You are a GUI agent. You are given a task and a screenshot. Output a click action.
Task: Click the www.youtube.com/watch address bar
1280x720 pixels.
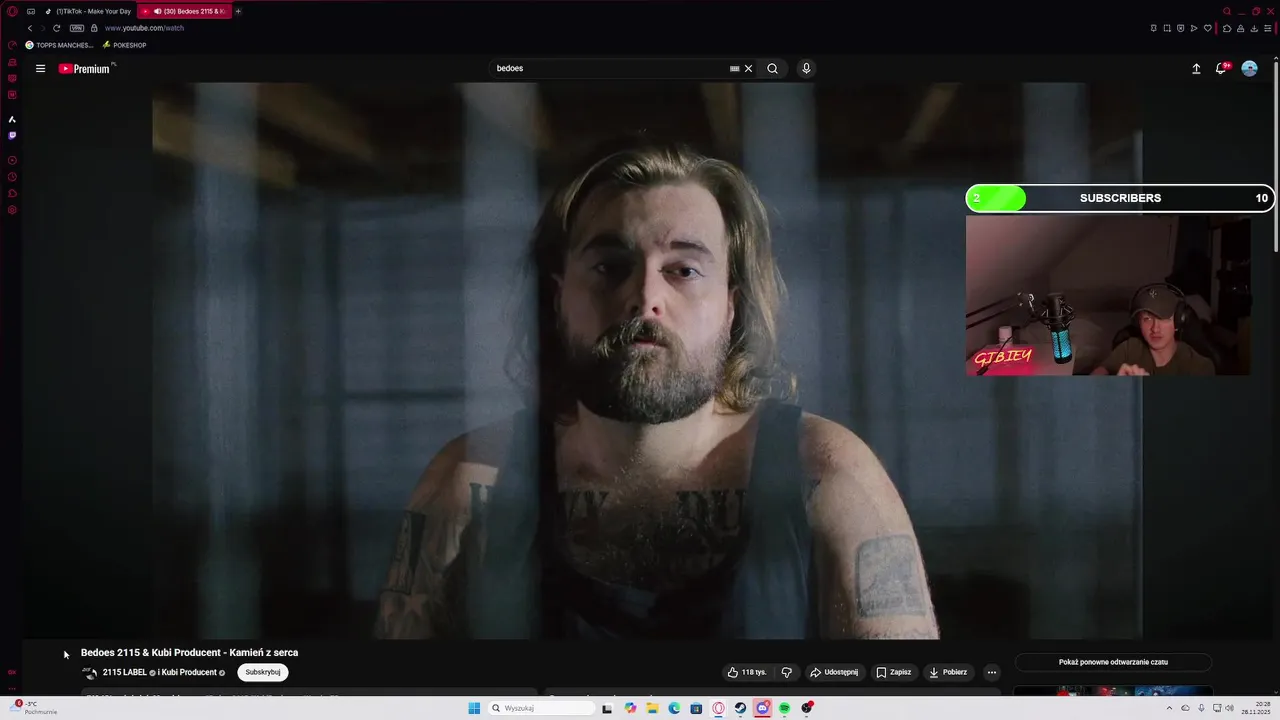(x=144, y=28)
